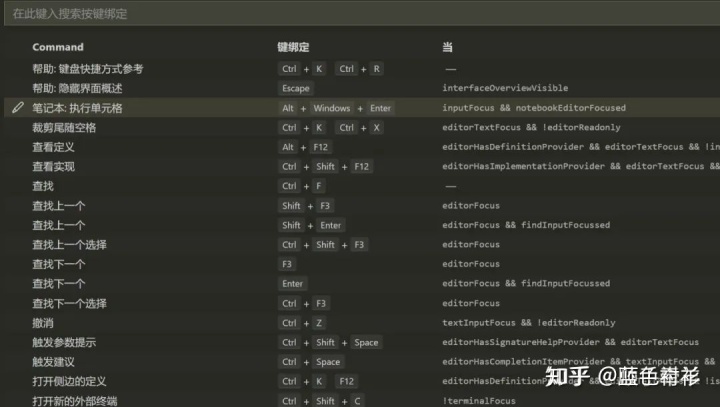Select 查找下一个 row bound to F3

tap(362, 264)
